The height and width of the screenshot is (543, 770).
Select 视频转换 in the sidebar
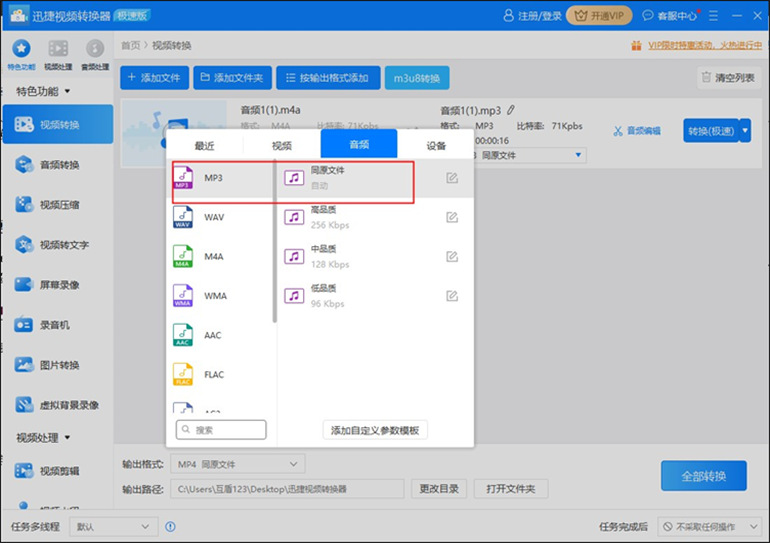[x=58, y=124]
